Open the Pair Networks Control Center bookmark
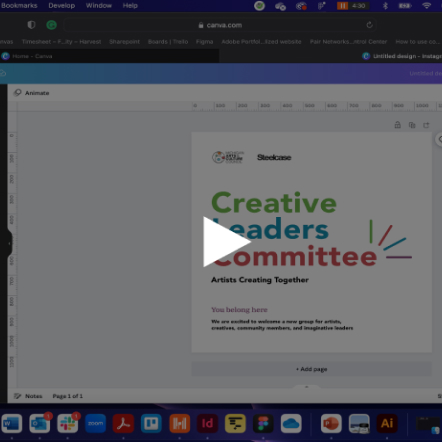This screenshot has width=442, height=442. tap(348, 42)
